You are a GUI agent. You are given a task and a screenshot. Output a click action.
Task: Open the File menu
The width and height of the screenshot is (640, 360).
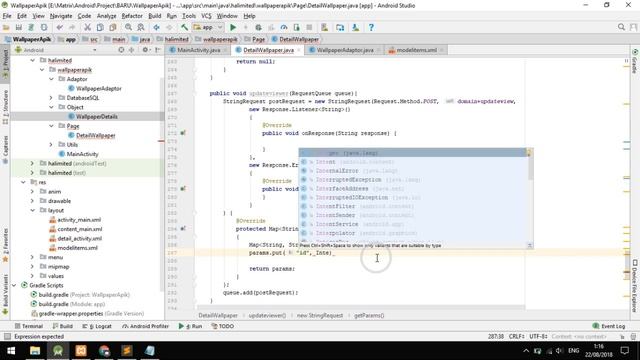click(7, 16)
